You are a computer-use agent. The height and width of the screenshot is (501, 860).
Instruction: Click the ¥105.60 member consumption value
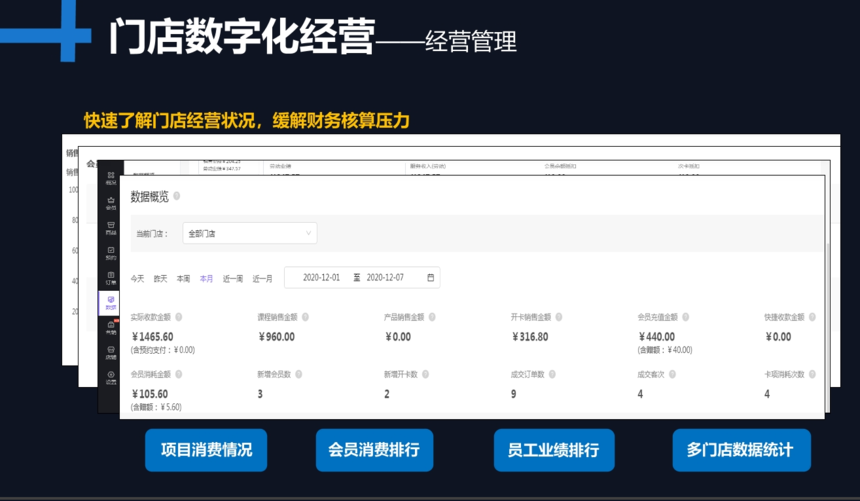pyautogui.click(x=150, y=394)
